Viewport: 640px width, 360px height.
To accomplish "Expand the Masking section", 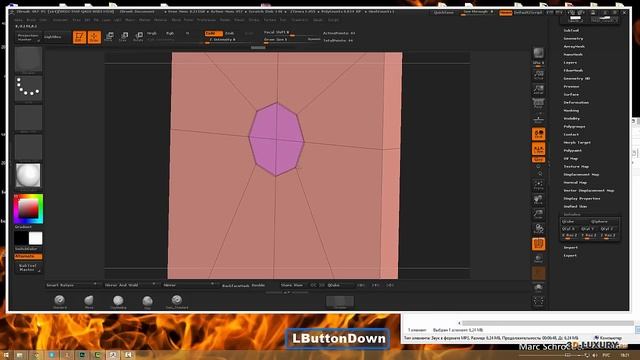I will (x=571, y=111).
